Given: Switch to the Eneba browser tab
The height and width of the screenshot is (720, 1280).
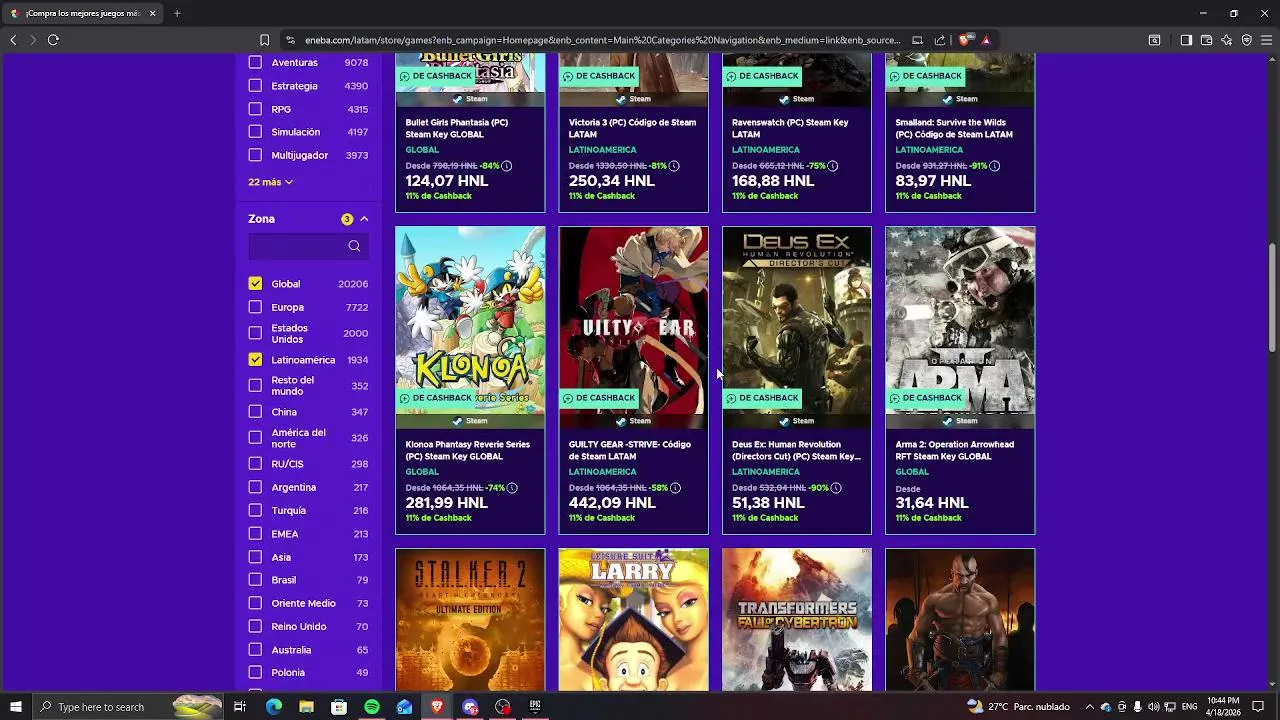Looking at the screenshot, I should (84, 13).
